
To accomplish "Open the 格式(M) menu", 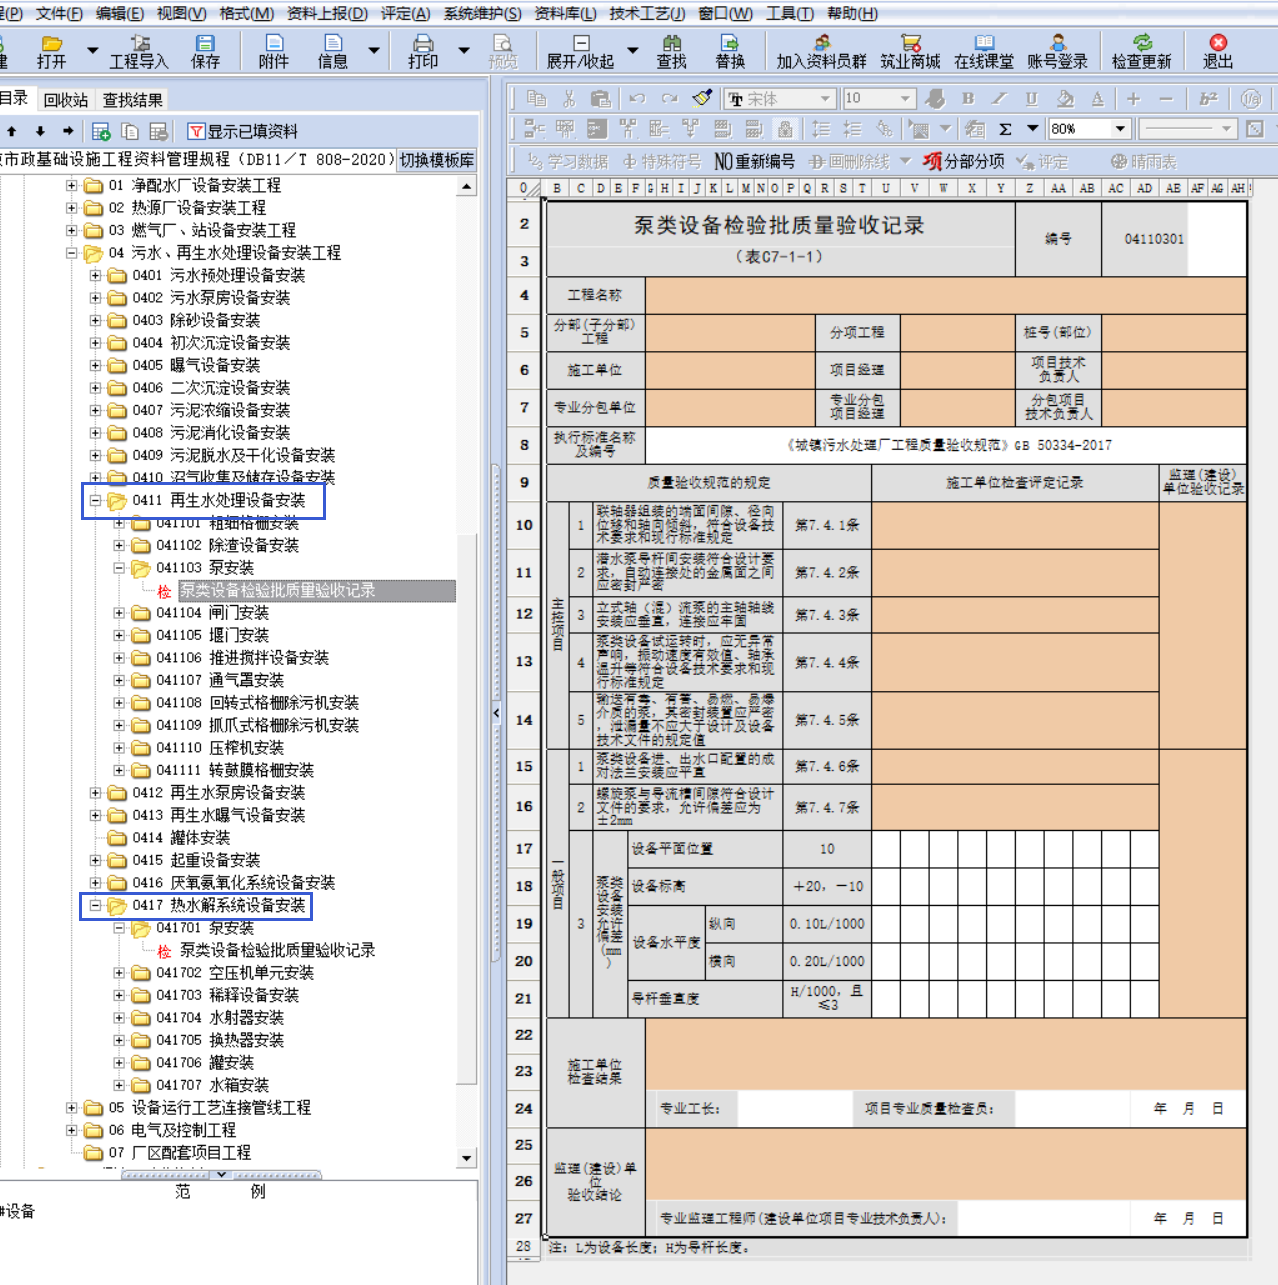I will (246, 13).
